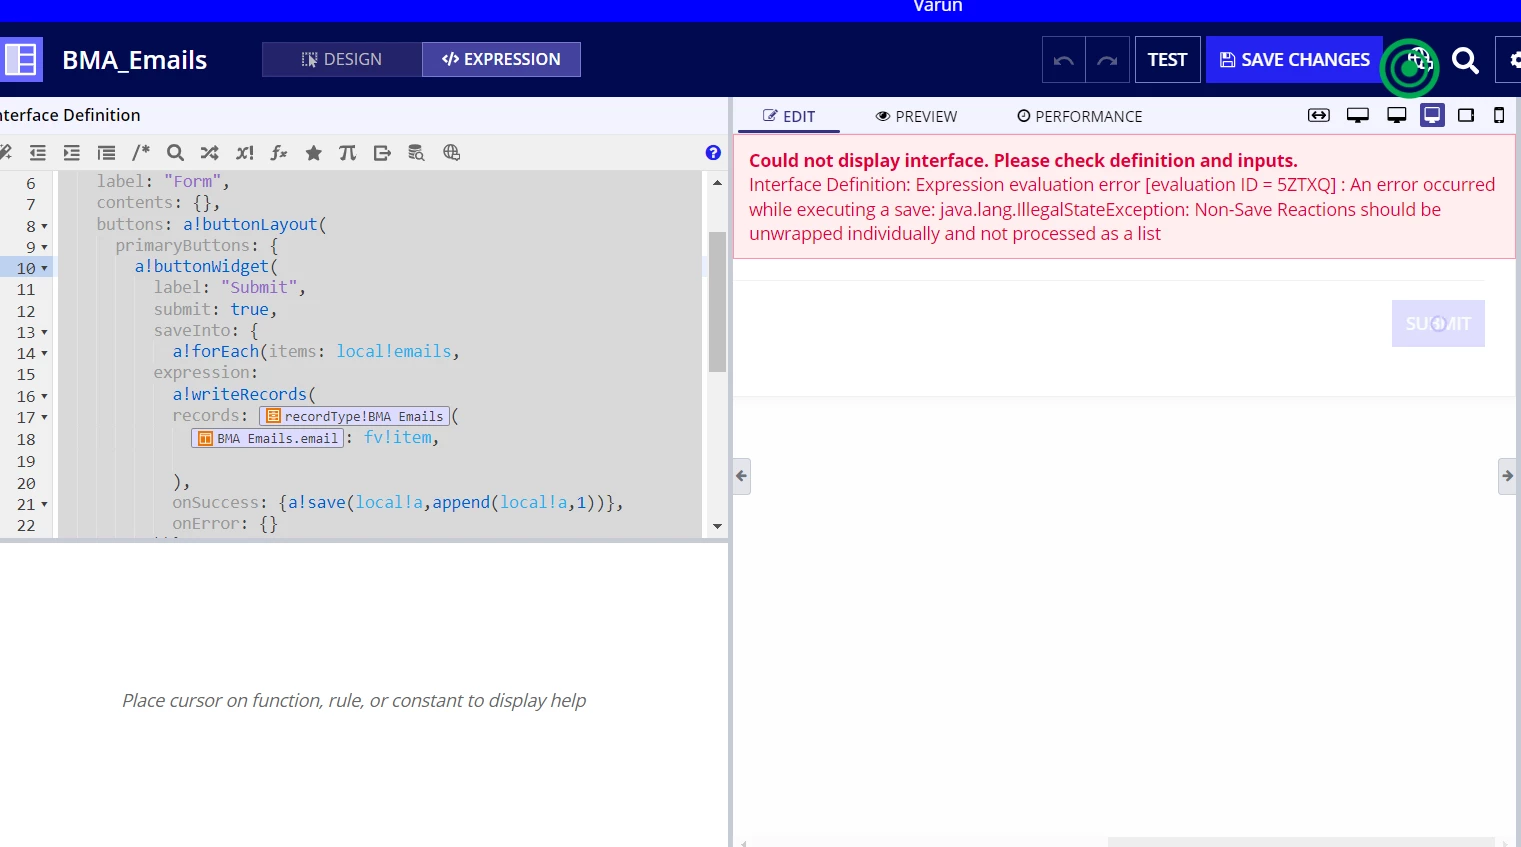Click the x! icon in editor toolbar

tap(244, 153)
